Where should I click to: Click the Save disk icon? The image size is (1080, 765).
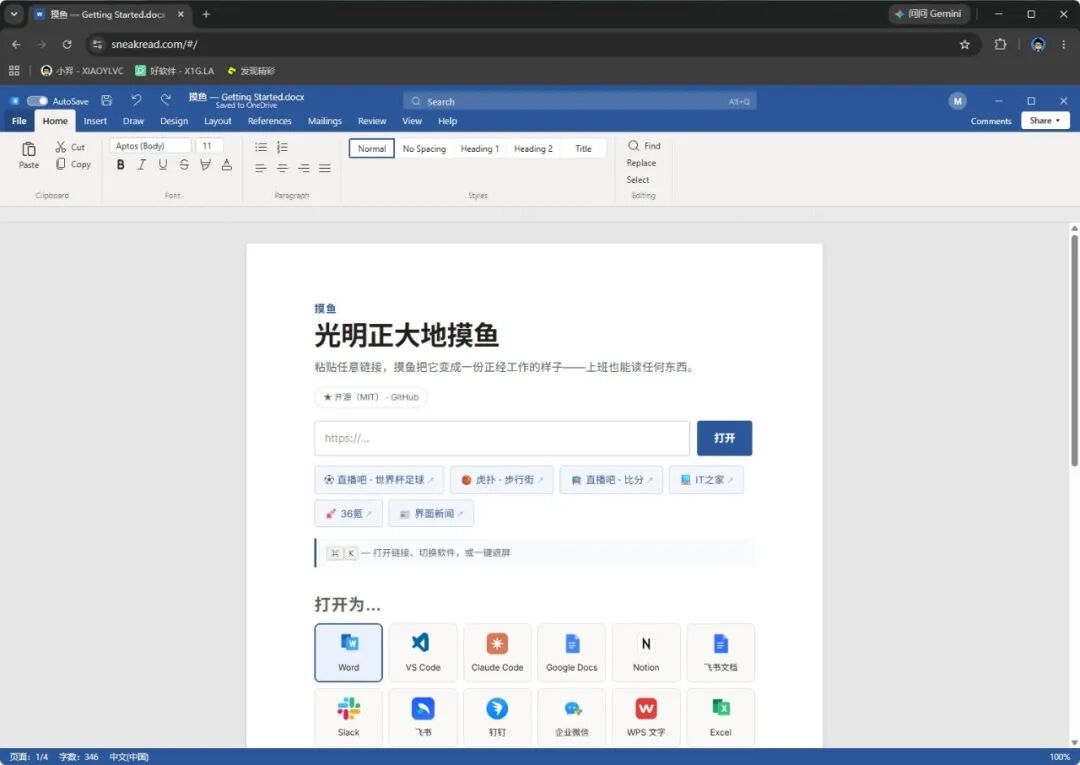point(106,101)
